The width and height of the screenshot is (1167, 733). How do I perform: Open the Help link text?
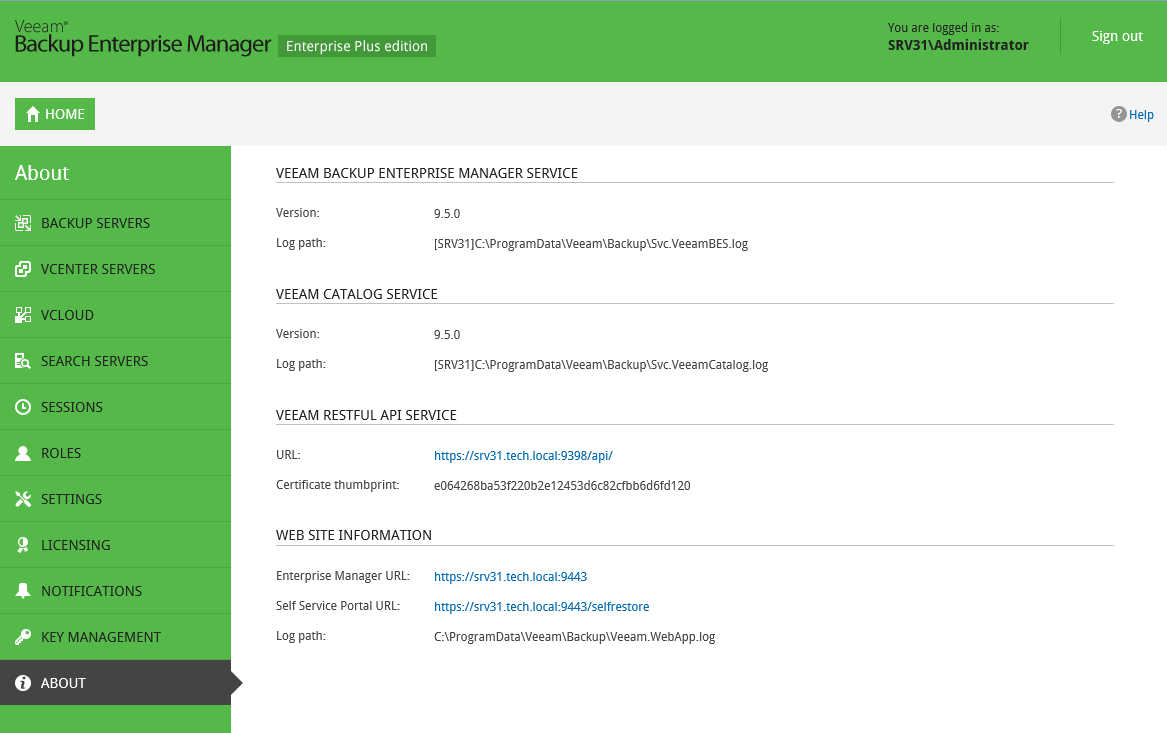point(1141,115)
